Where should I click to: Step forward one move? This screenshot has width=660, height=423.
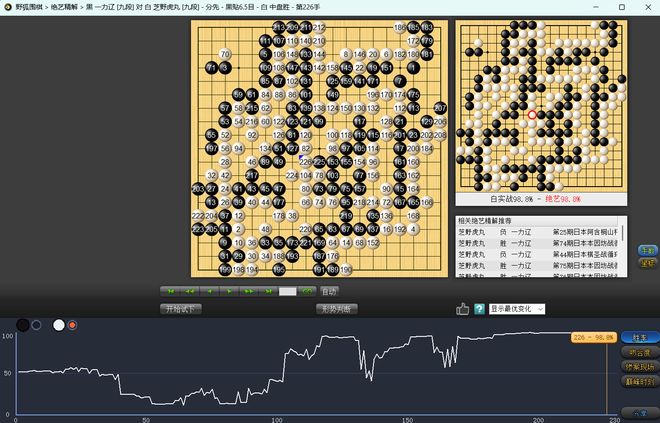(228, 291)
